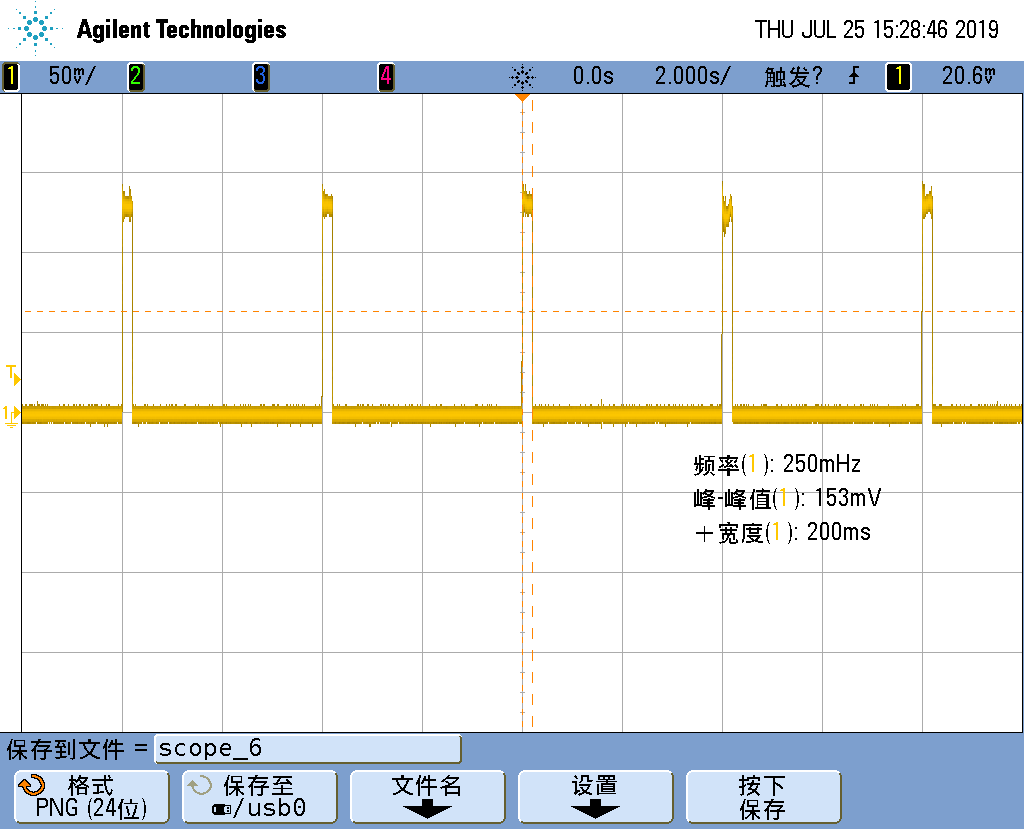
Task: Click the channel 1 ground reference marker
Action: pos(11,414)
